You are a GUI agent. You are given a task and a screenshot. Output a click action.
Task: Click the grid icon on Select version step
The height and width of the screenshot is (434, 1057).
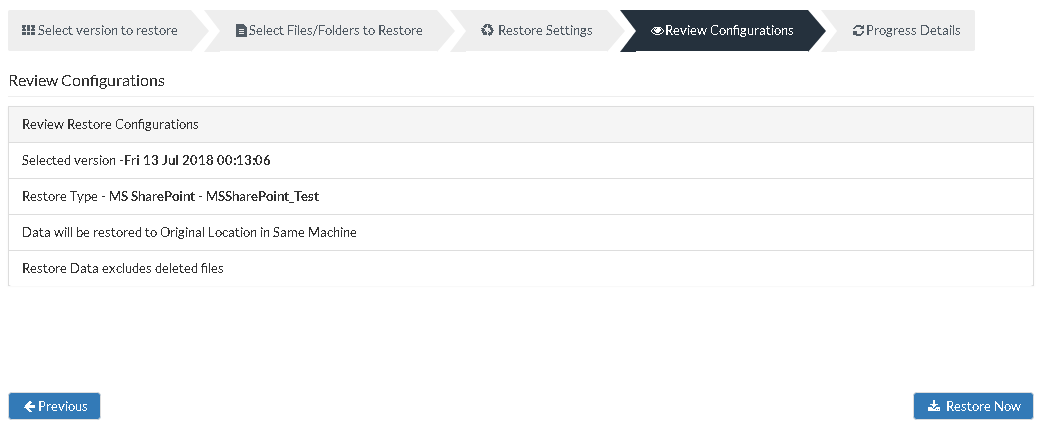[28, 30]
